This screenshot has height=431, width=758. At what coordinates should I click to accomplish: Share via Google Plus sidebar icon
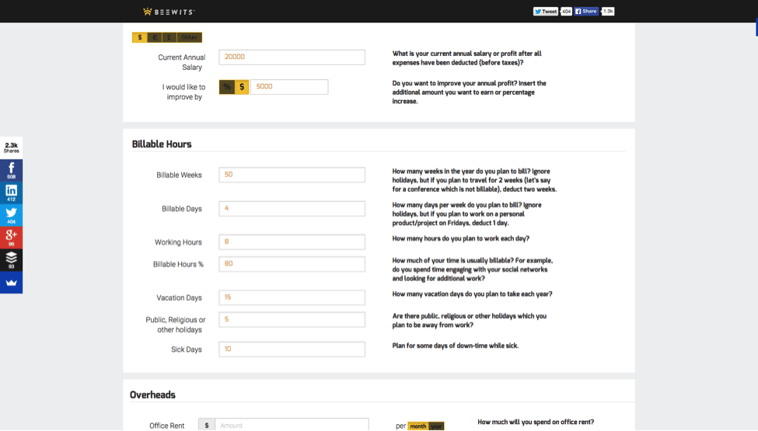pos(11,237)
